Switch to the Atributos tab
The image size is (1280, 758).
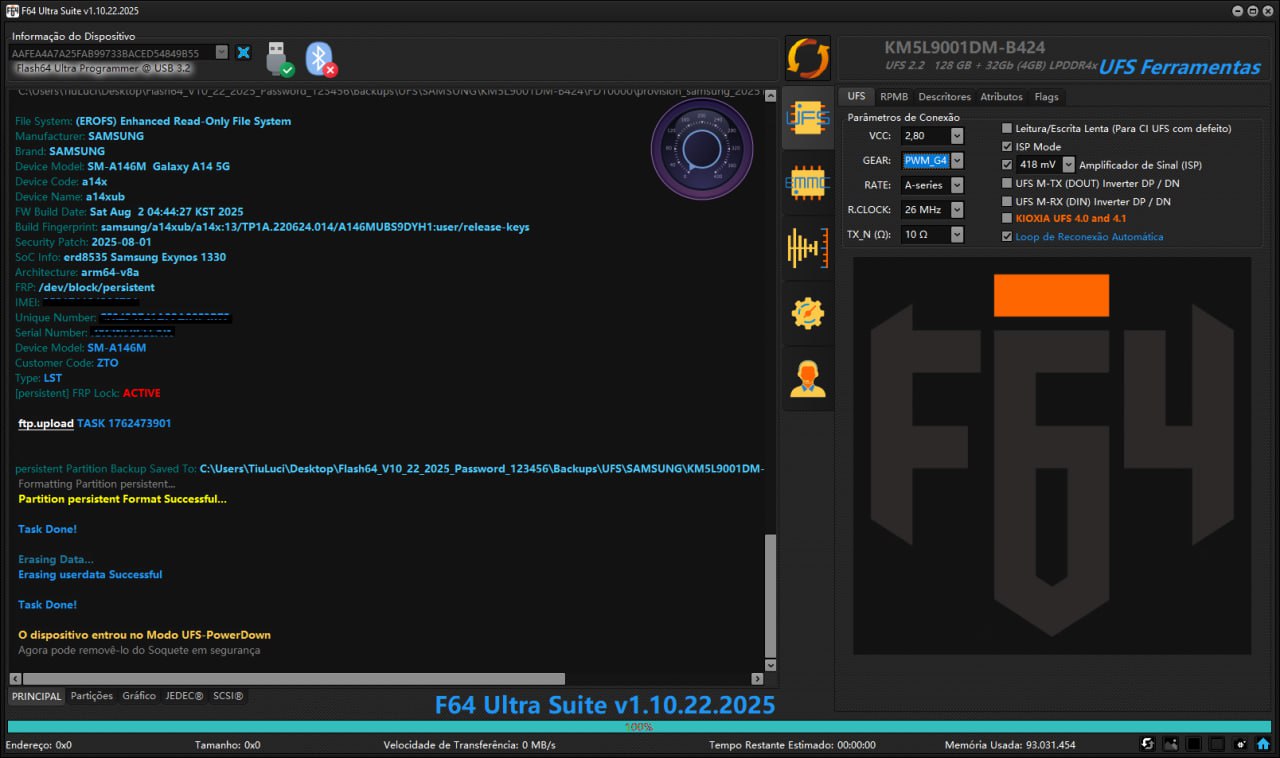1001,97
